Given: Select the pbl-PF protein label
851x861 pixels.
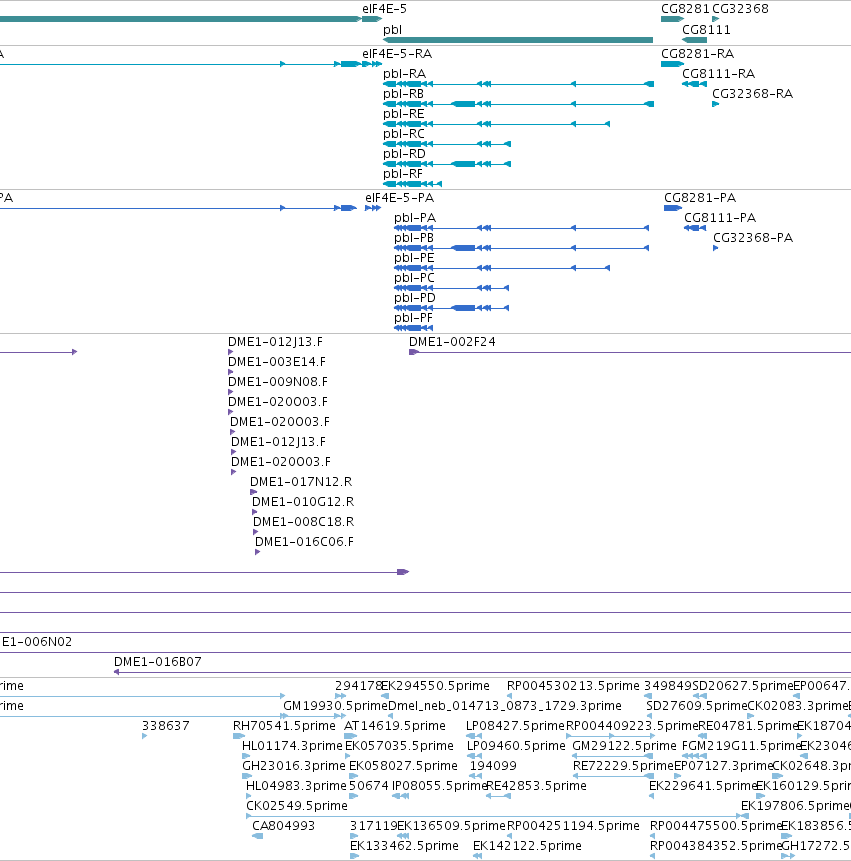Looking at the screenshot, I should [413, 318].
